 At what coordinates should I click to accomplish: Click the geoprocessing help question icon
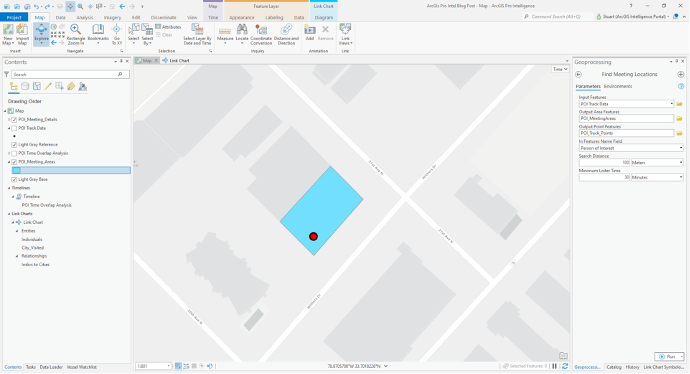(x=681, y=87)
